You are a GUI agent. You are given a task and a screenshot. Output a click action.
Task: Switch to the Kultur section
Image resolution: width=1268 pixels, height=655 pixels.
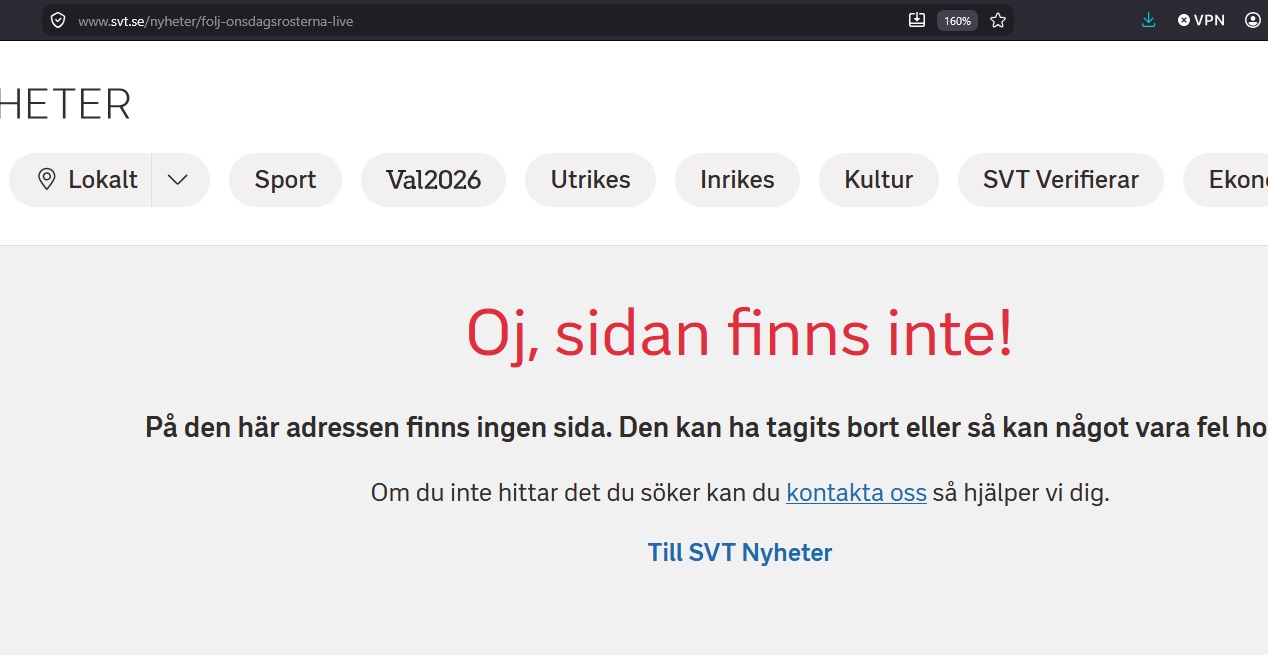tap(879, 180)
